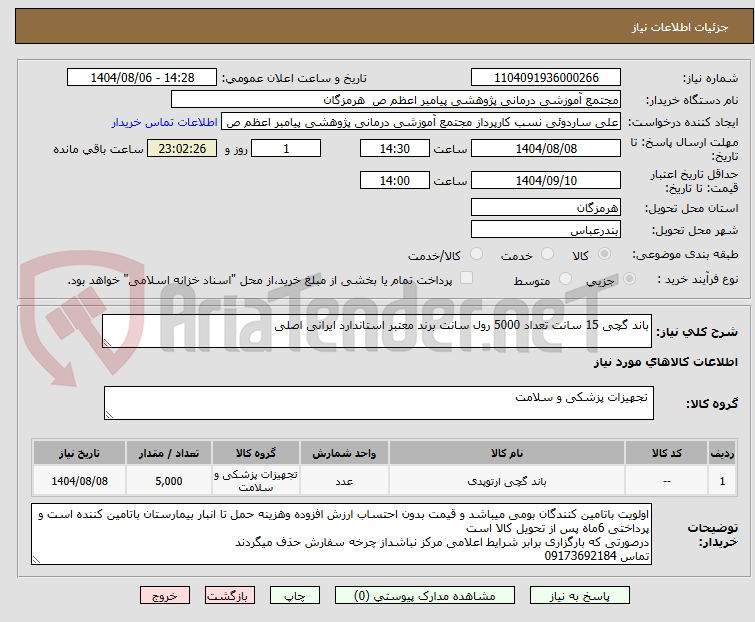Click the توضیحات خریدار notes textarea
Screen dimensions: 755x622
[341, 534]
